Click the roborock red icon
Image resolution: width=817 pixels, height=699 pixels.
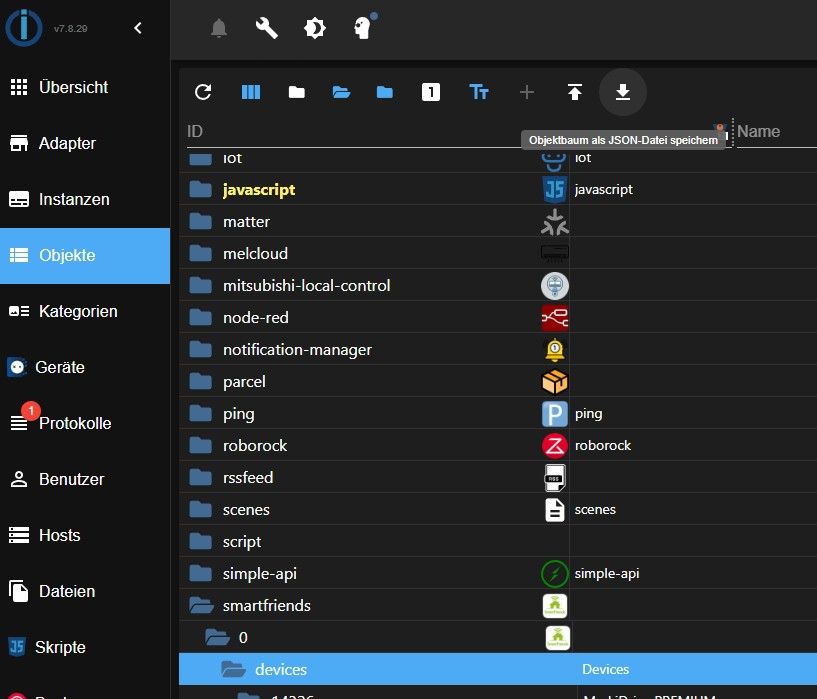[554, 446]
